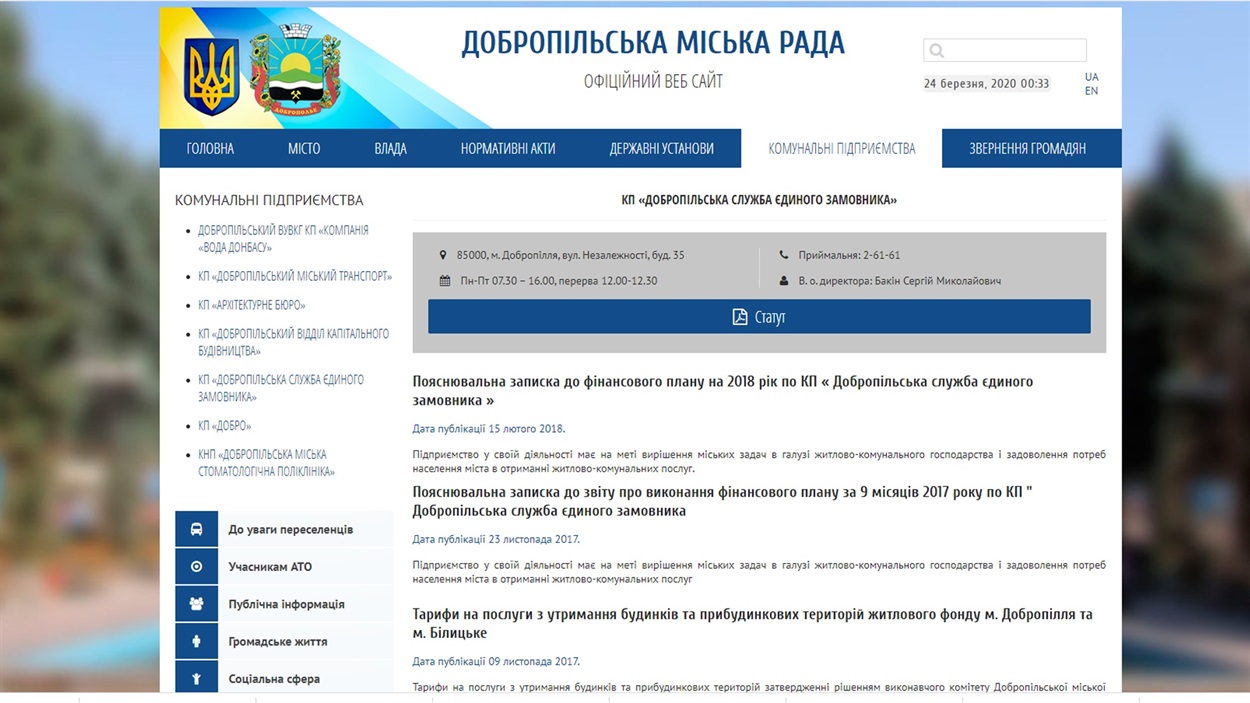The image size is (1250, 703).
Task: Switch site language to EN
Action: point(1091,91)
